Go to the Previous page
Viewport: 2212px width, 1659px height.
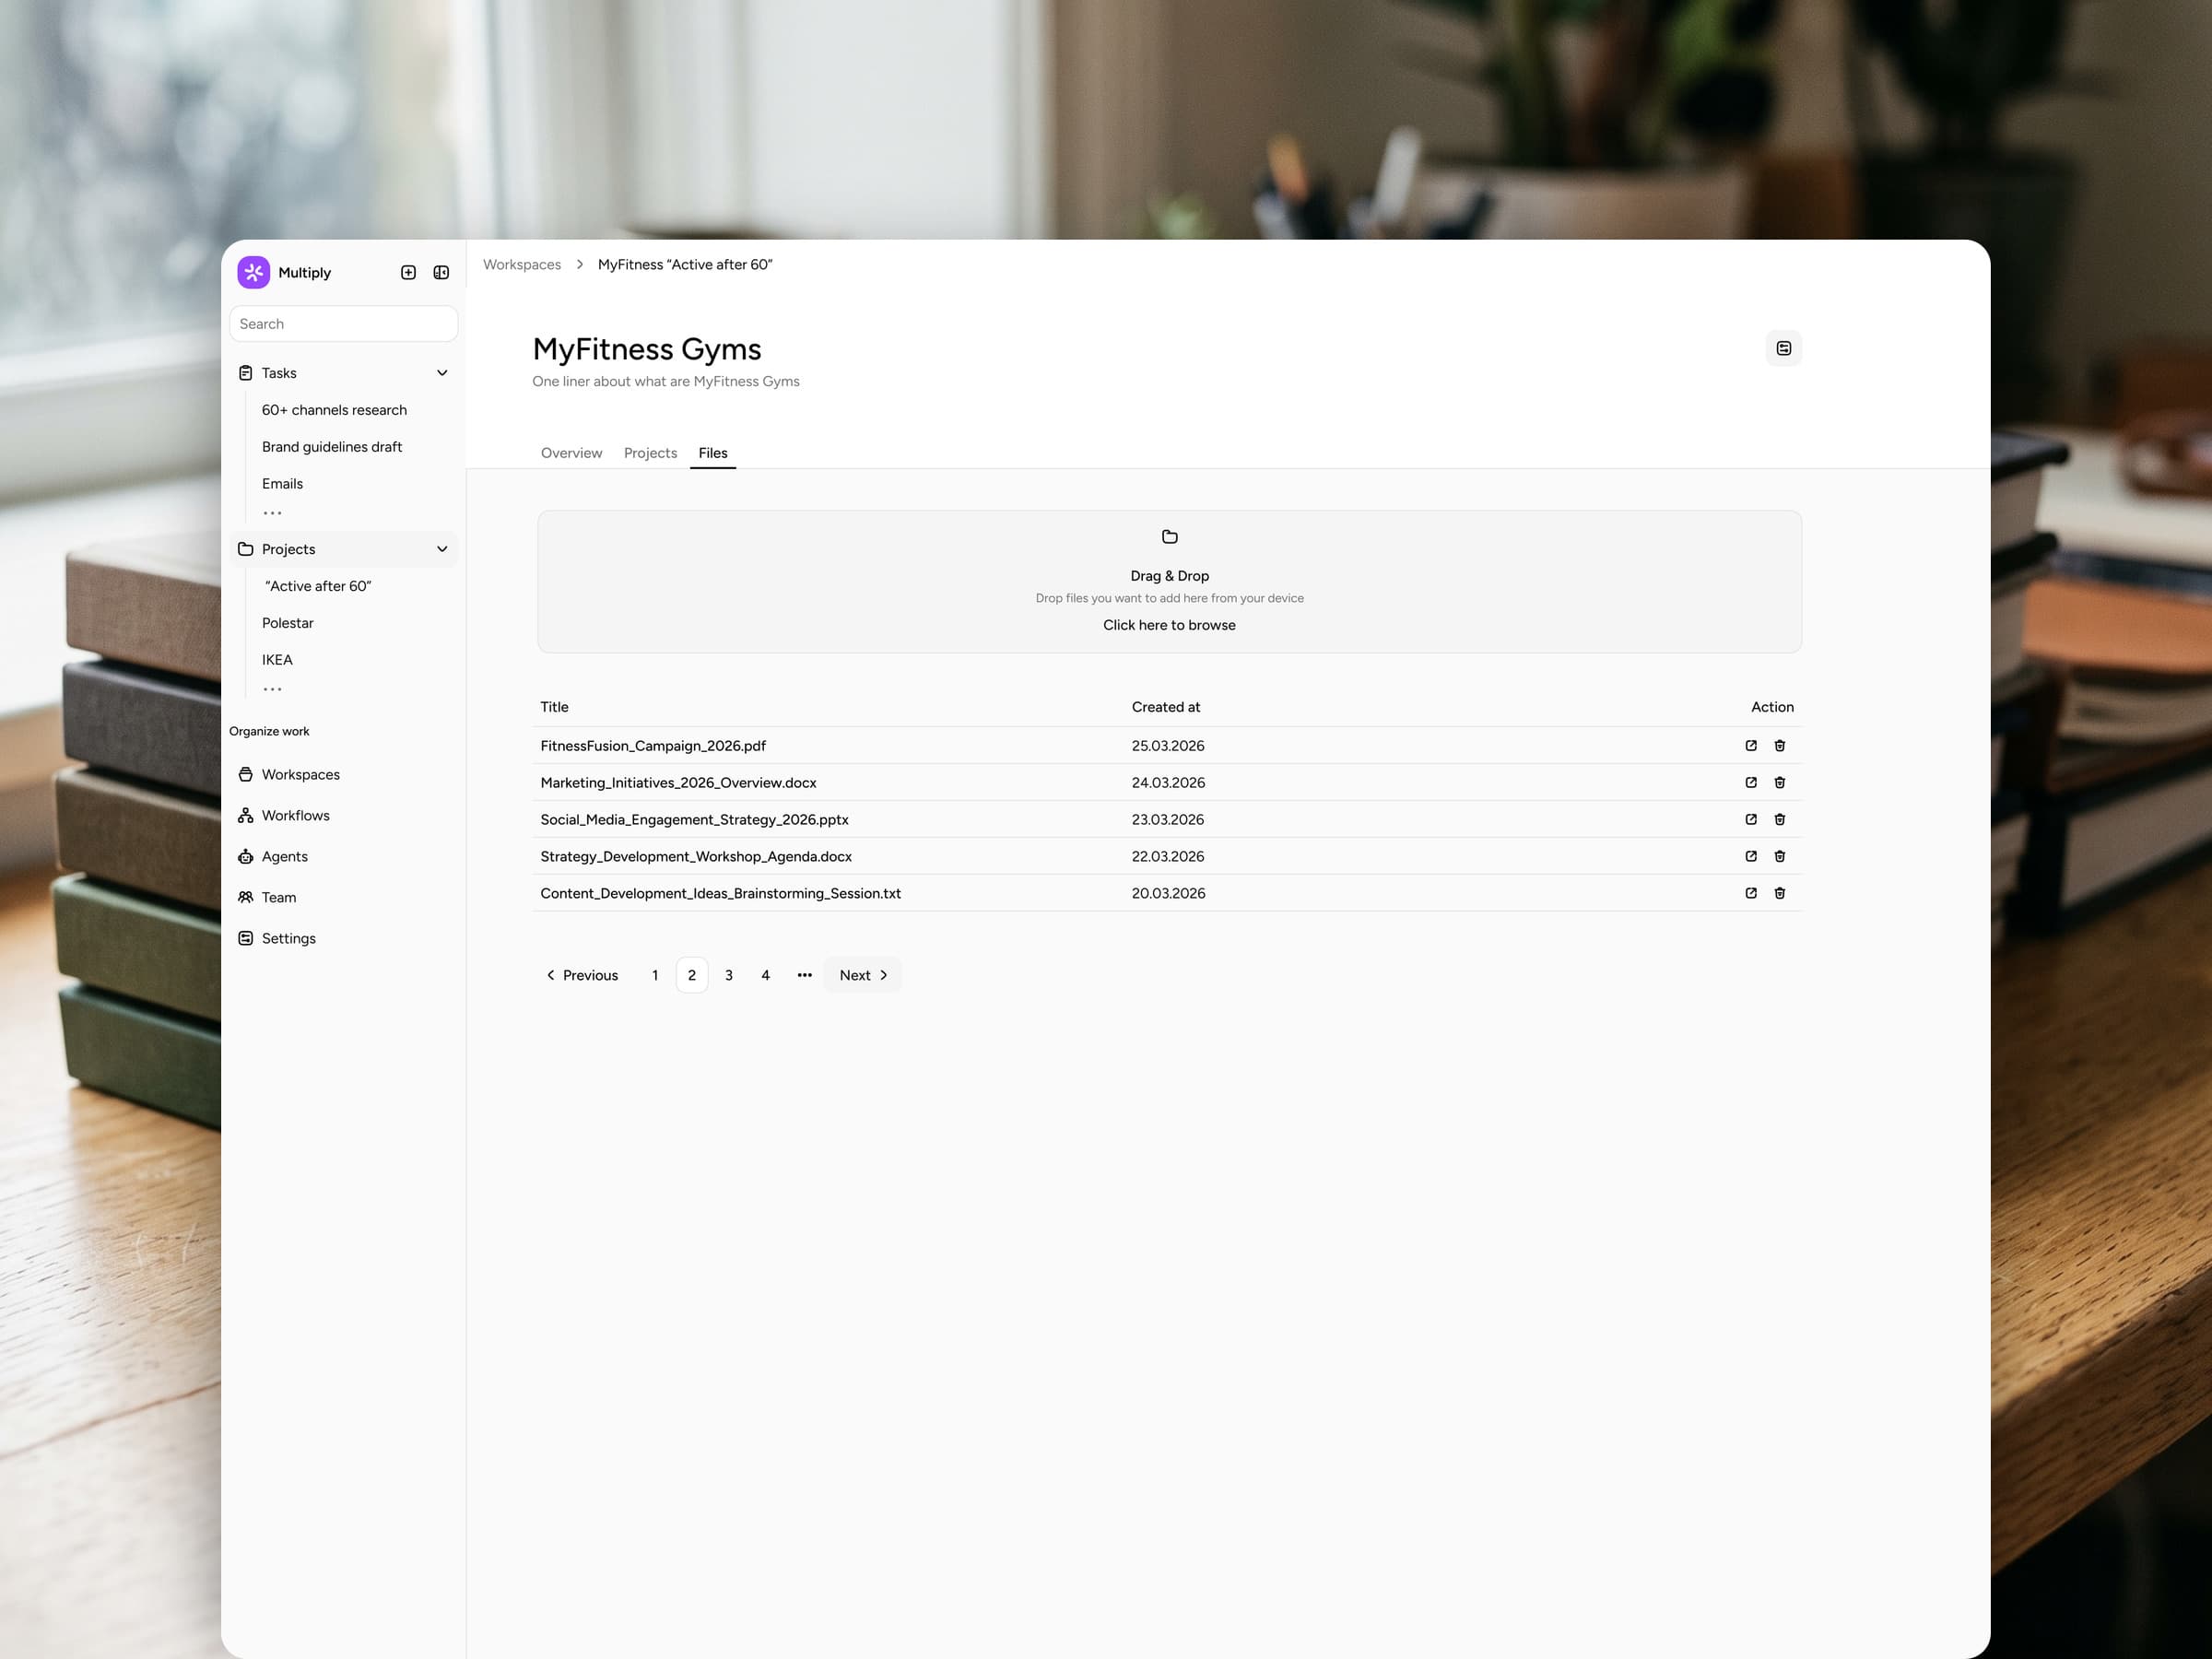click(582, 975)
